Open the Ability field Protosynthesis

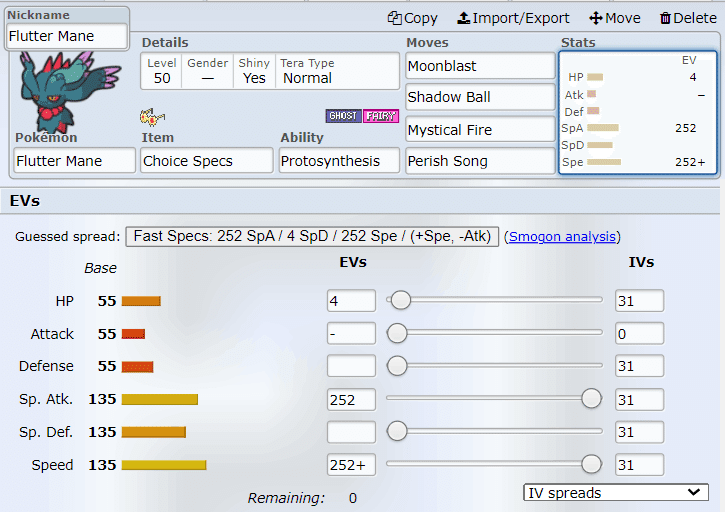click(339, 160)
